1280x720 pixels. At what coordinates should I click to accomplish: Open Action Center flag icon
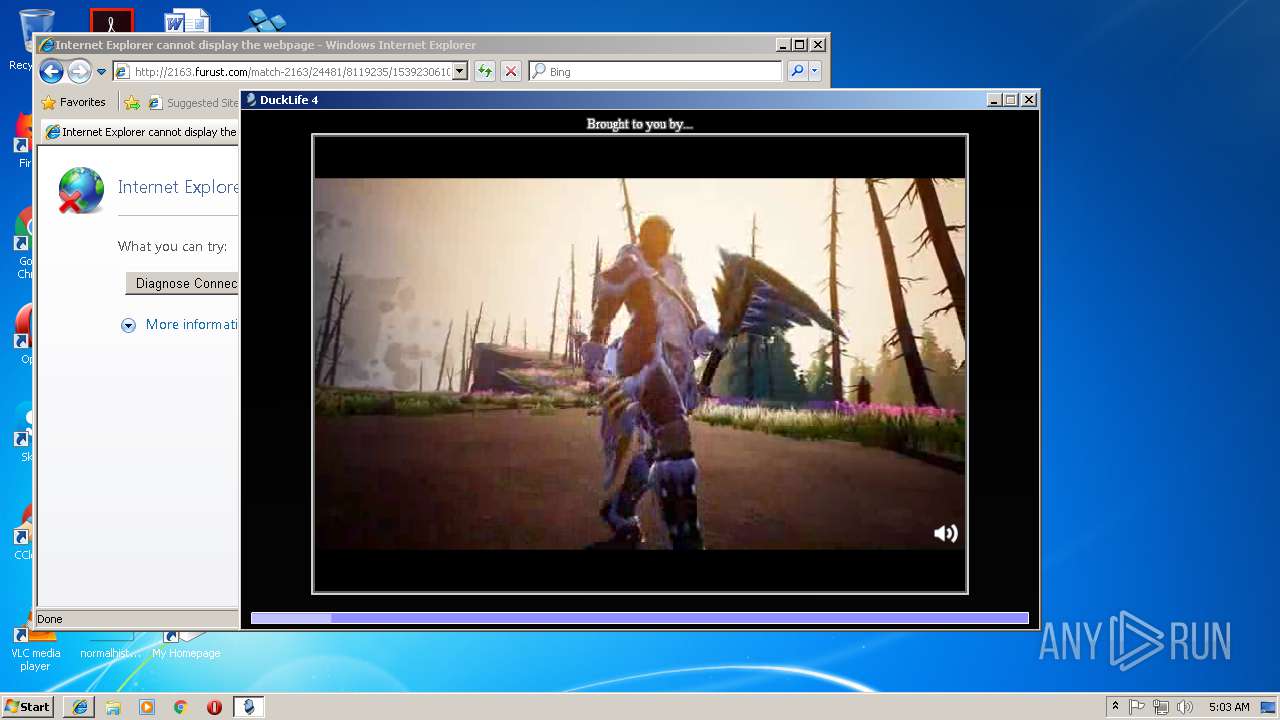[1137, 707]
